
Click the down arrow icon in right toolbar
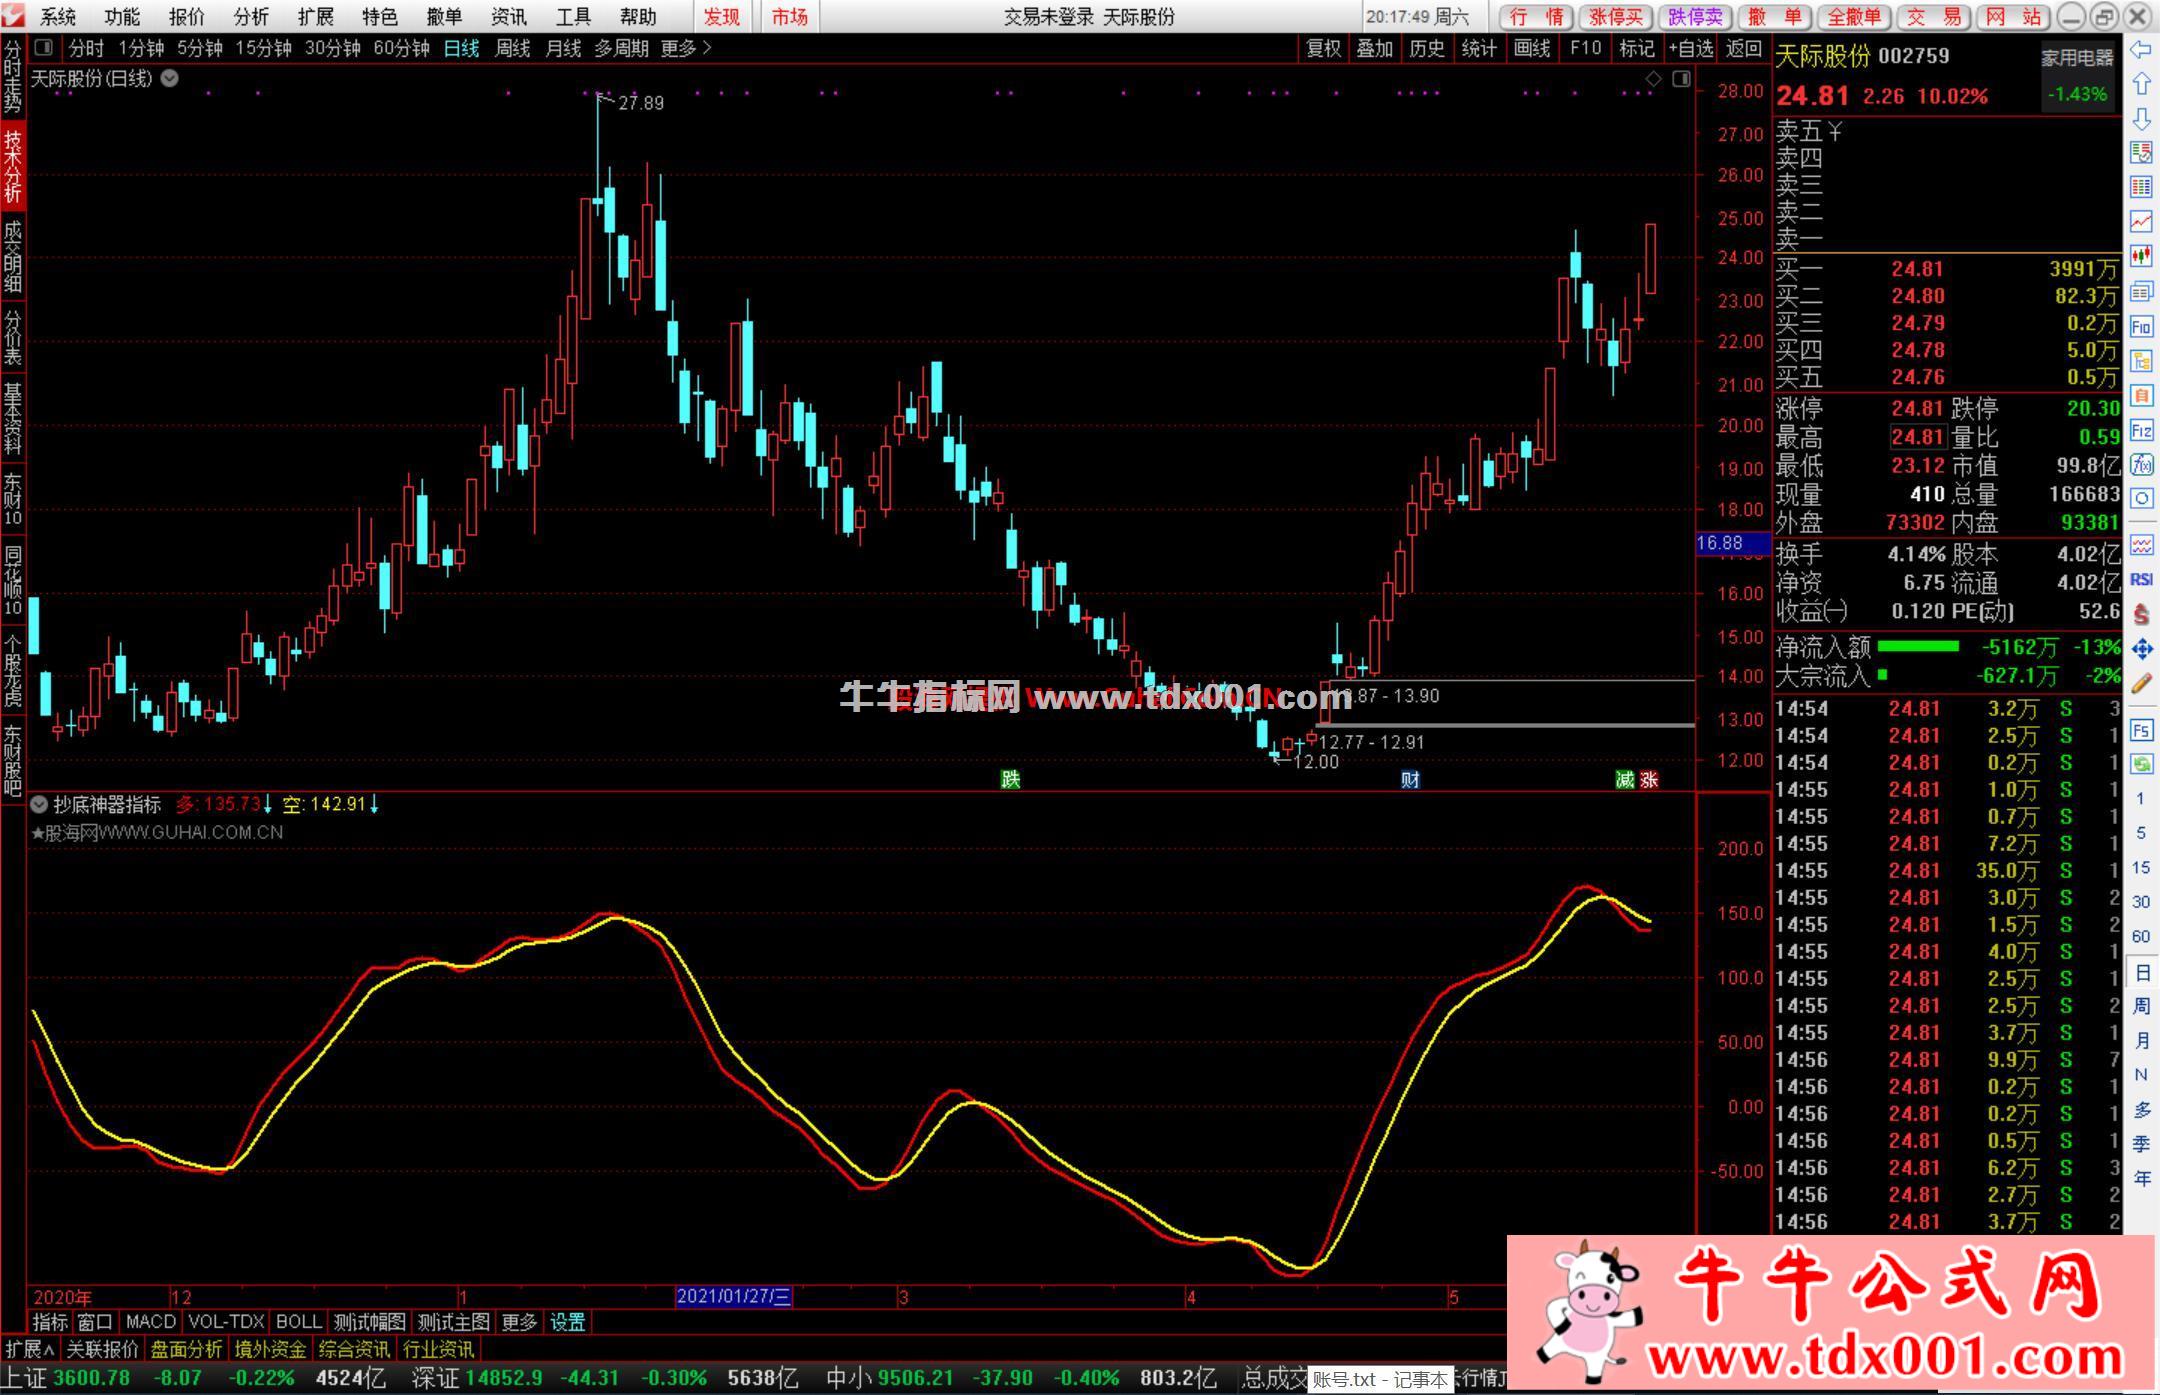2141,119
